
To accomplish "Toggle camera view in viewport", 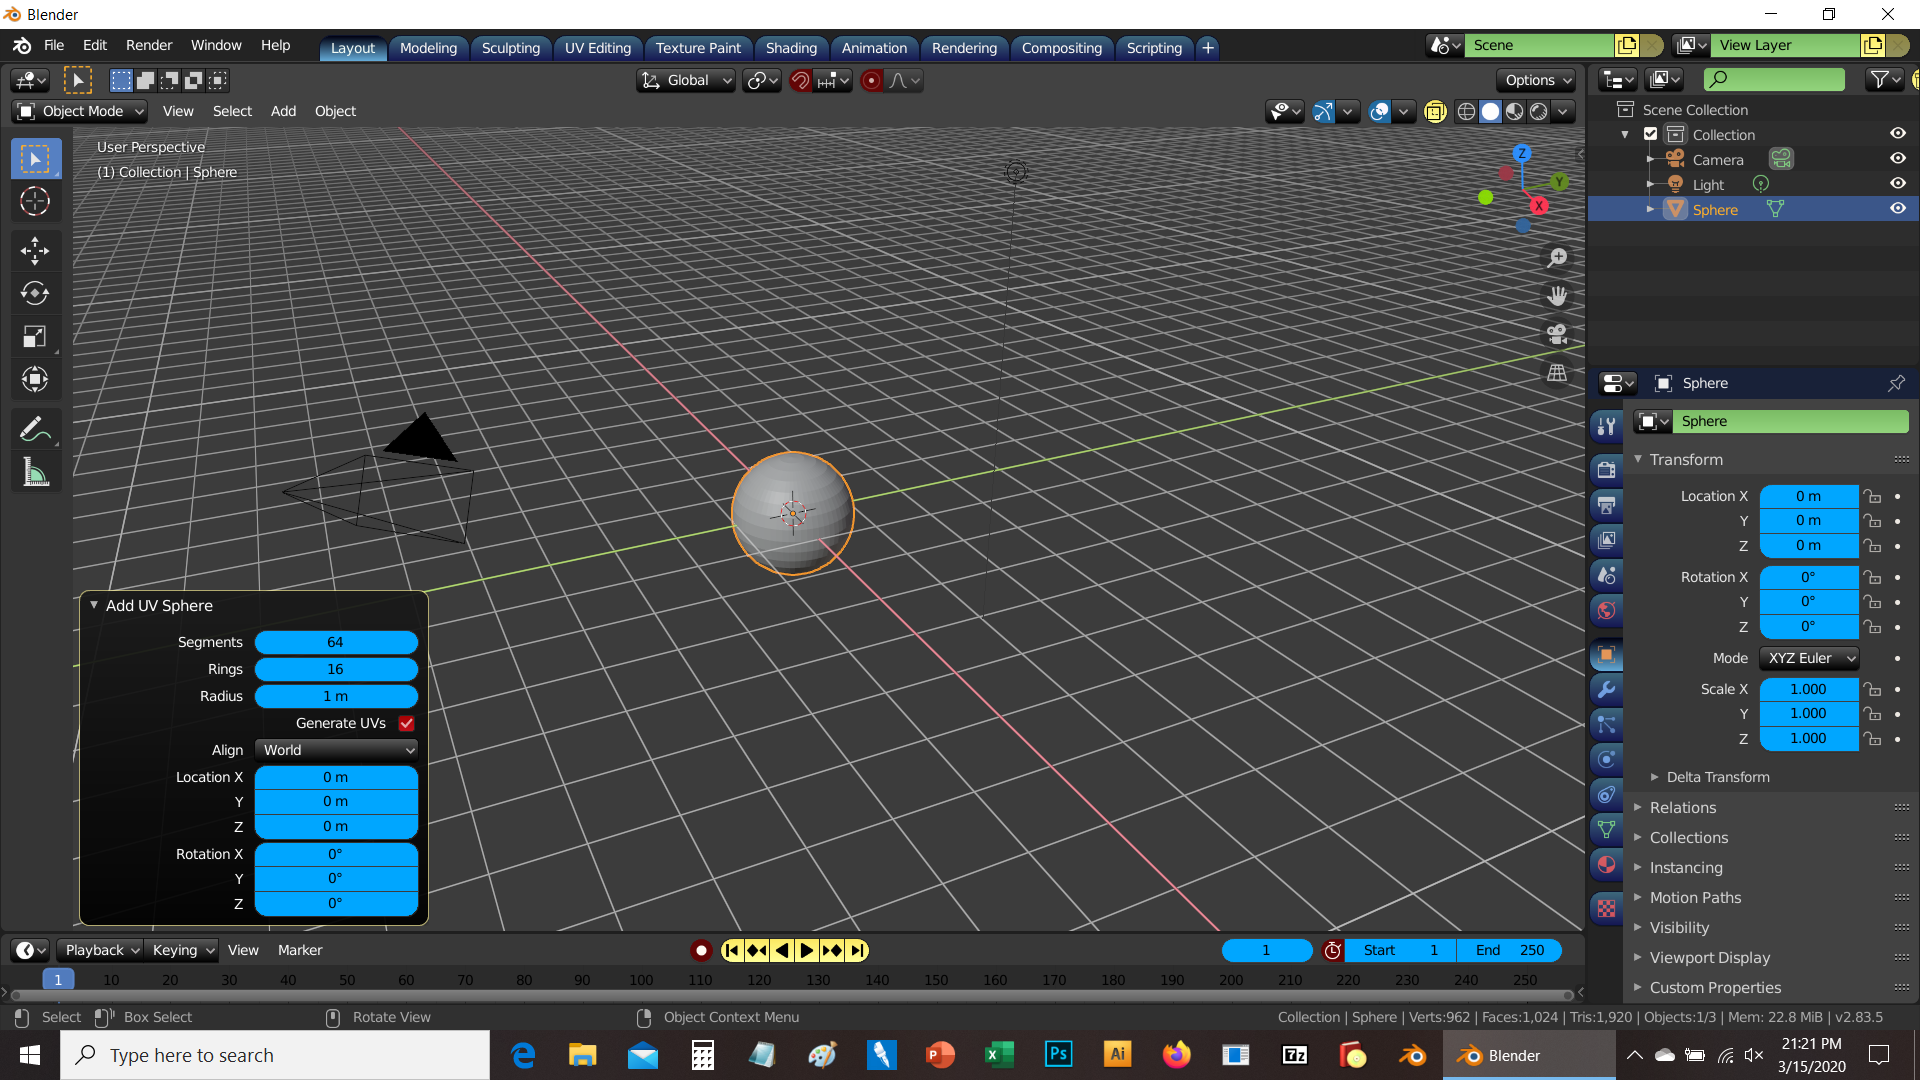I will (x=1557, y=334).
